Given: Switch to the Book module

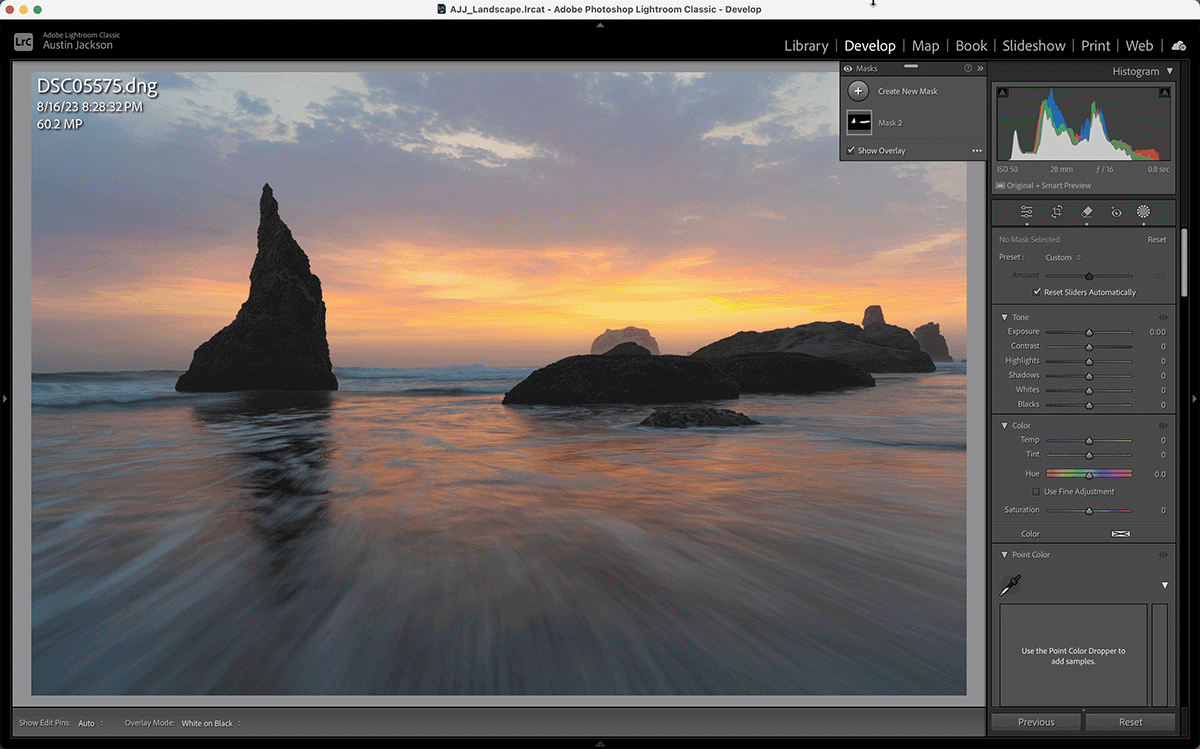Looking at the screenshot, I should [x=971, y=46].
